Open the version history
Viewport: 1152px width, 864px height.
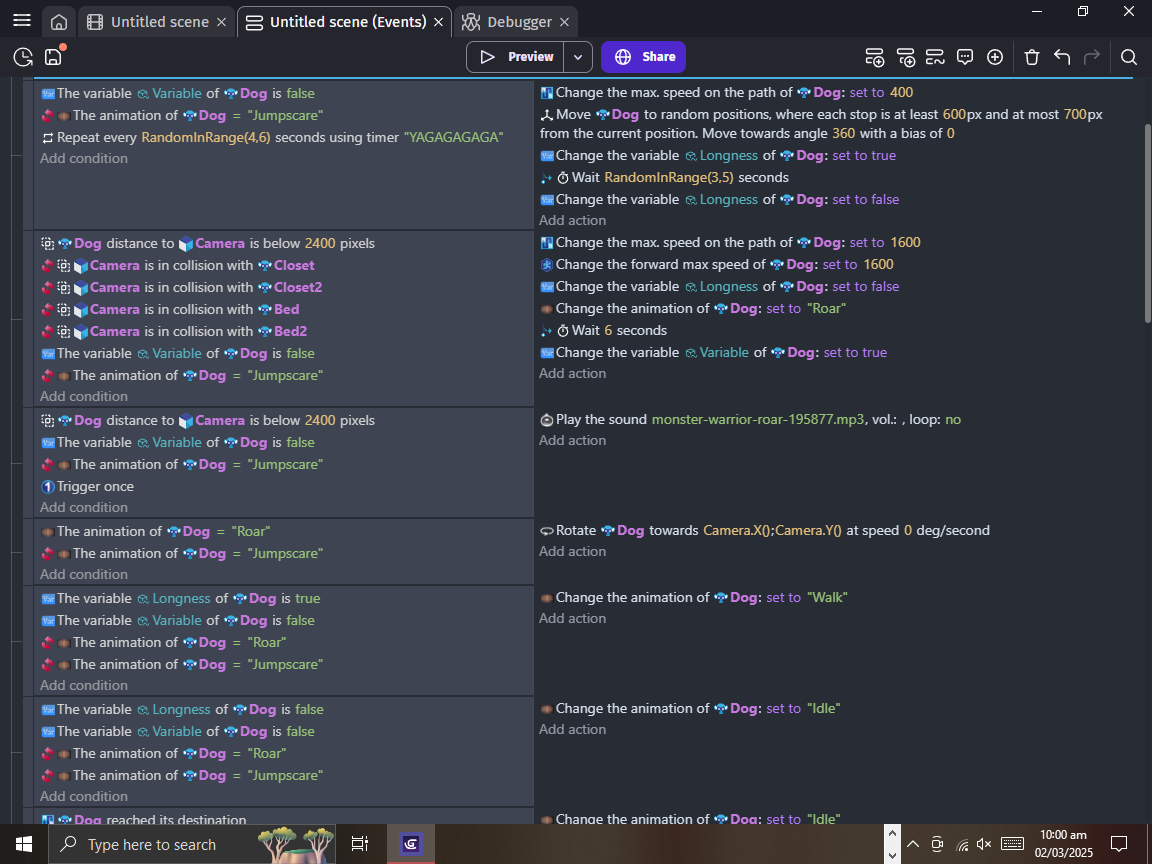coord(21,57)
